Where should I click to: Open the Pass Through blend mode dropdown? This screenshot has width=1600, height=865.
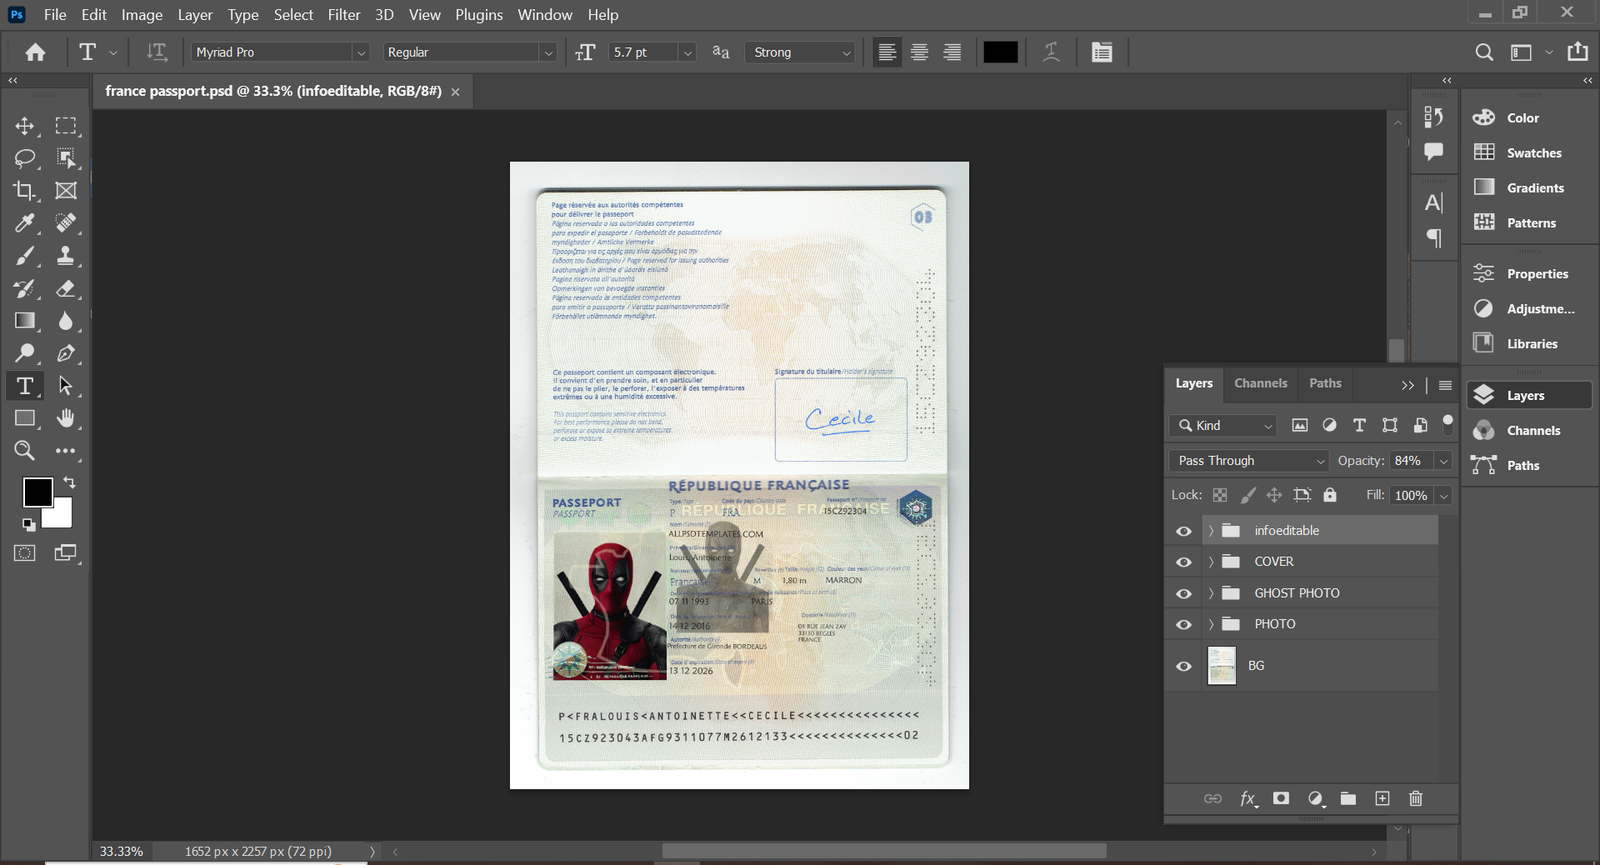point(1248,461)
